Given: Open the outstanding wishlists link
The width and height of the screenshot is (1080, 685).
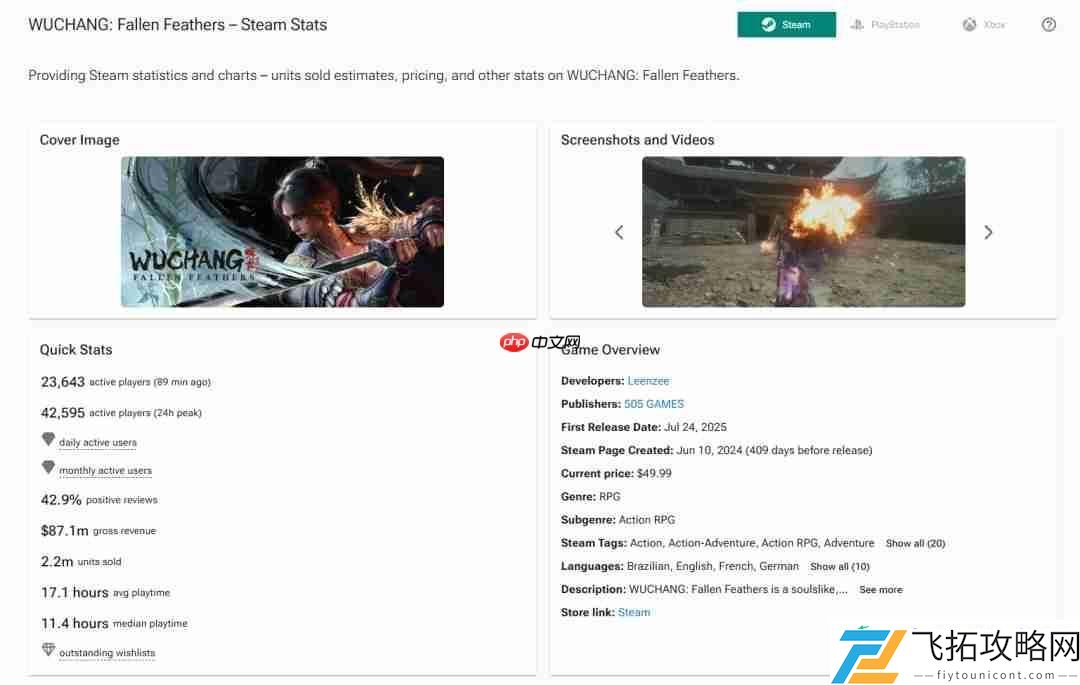Looking at the screenshot, I should coord(107,653).
